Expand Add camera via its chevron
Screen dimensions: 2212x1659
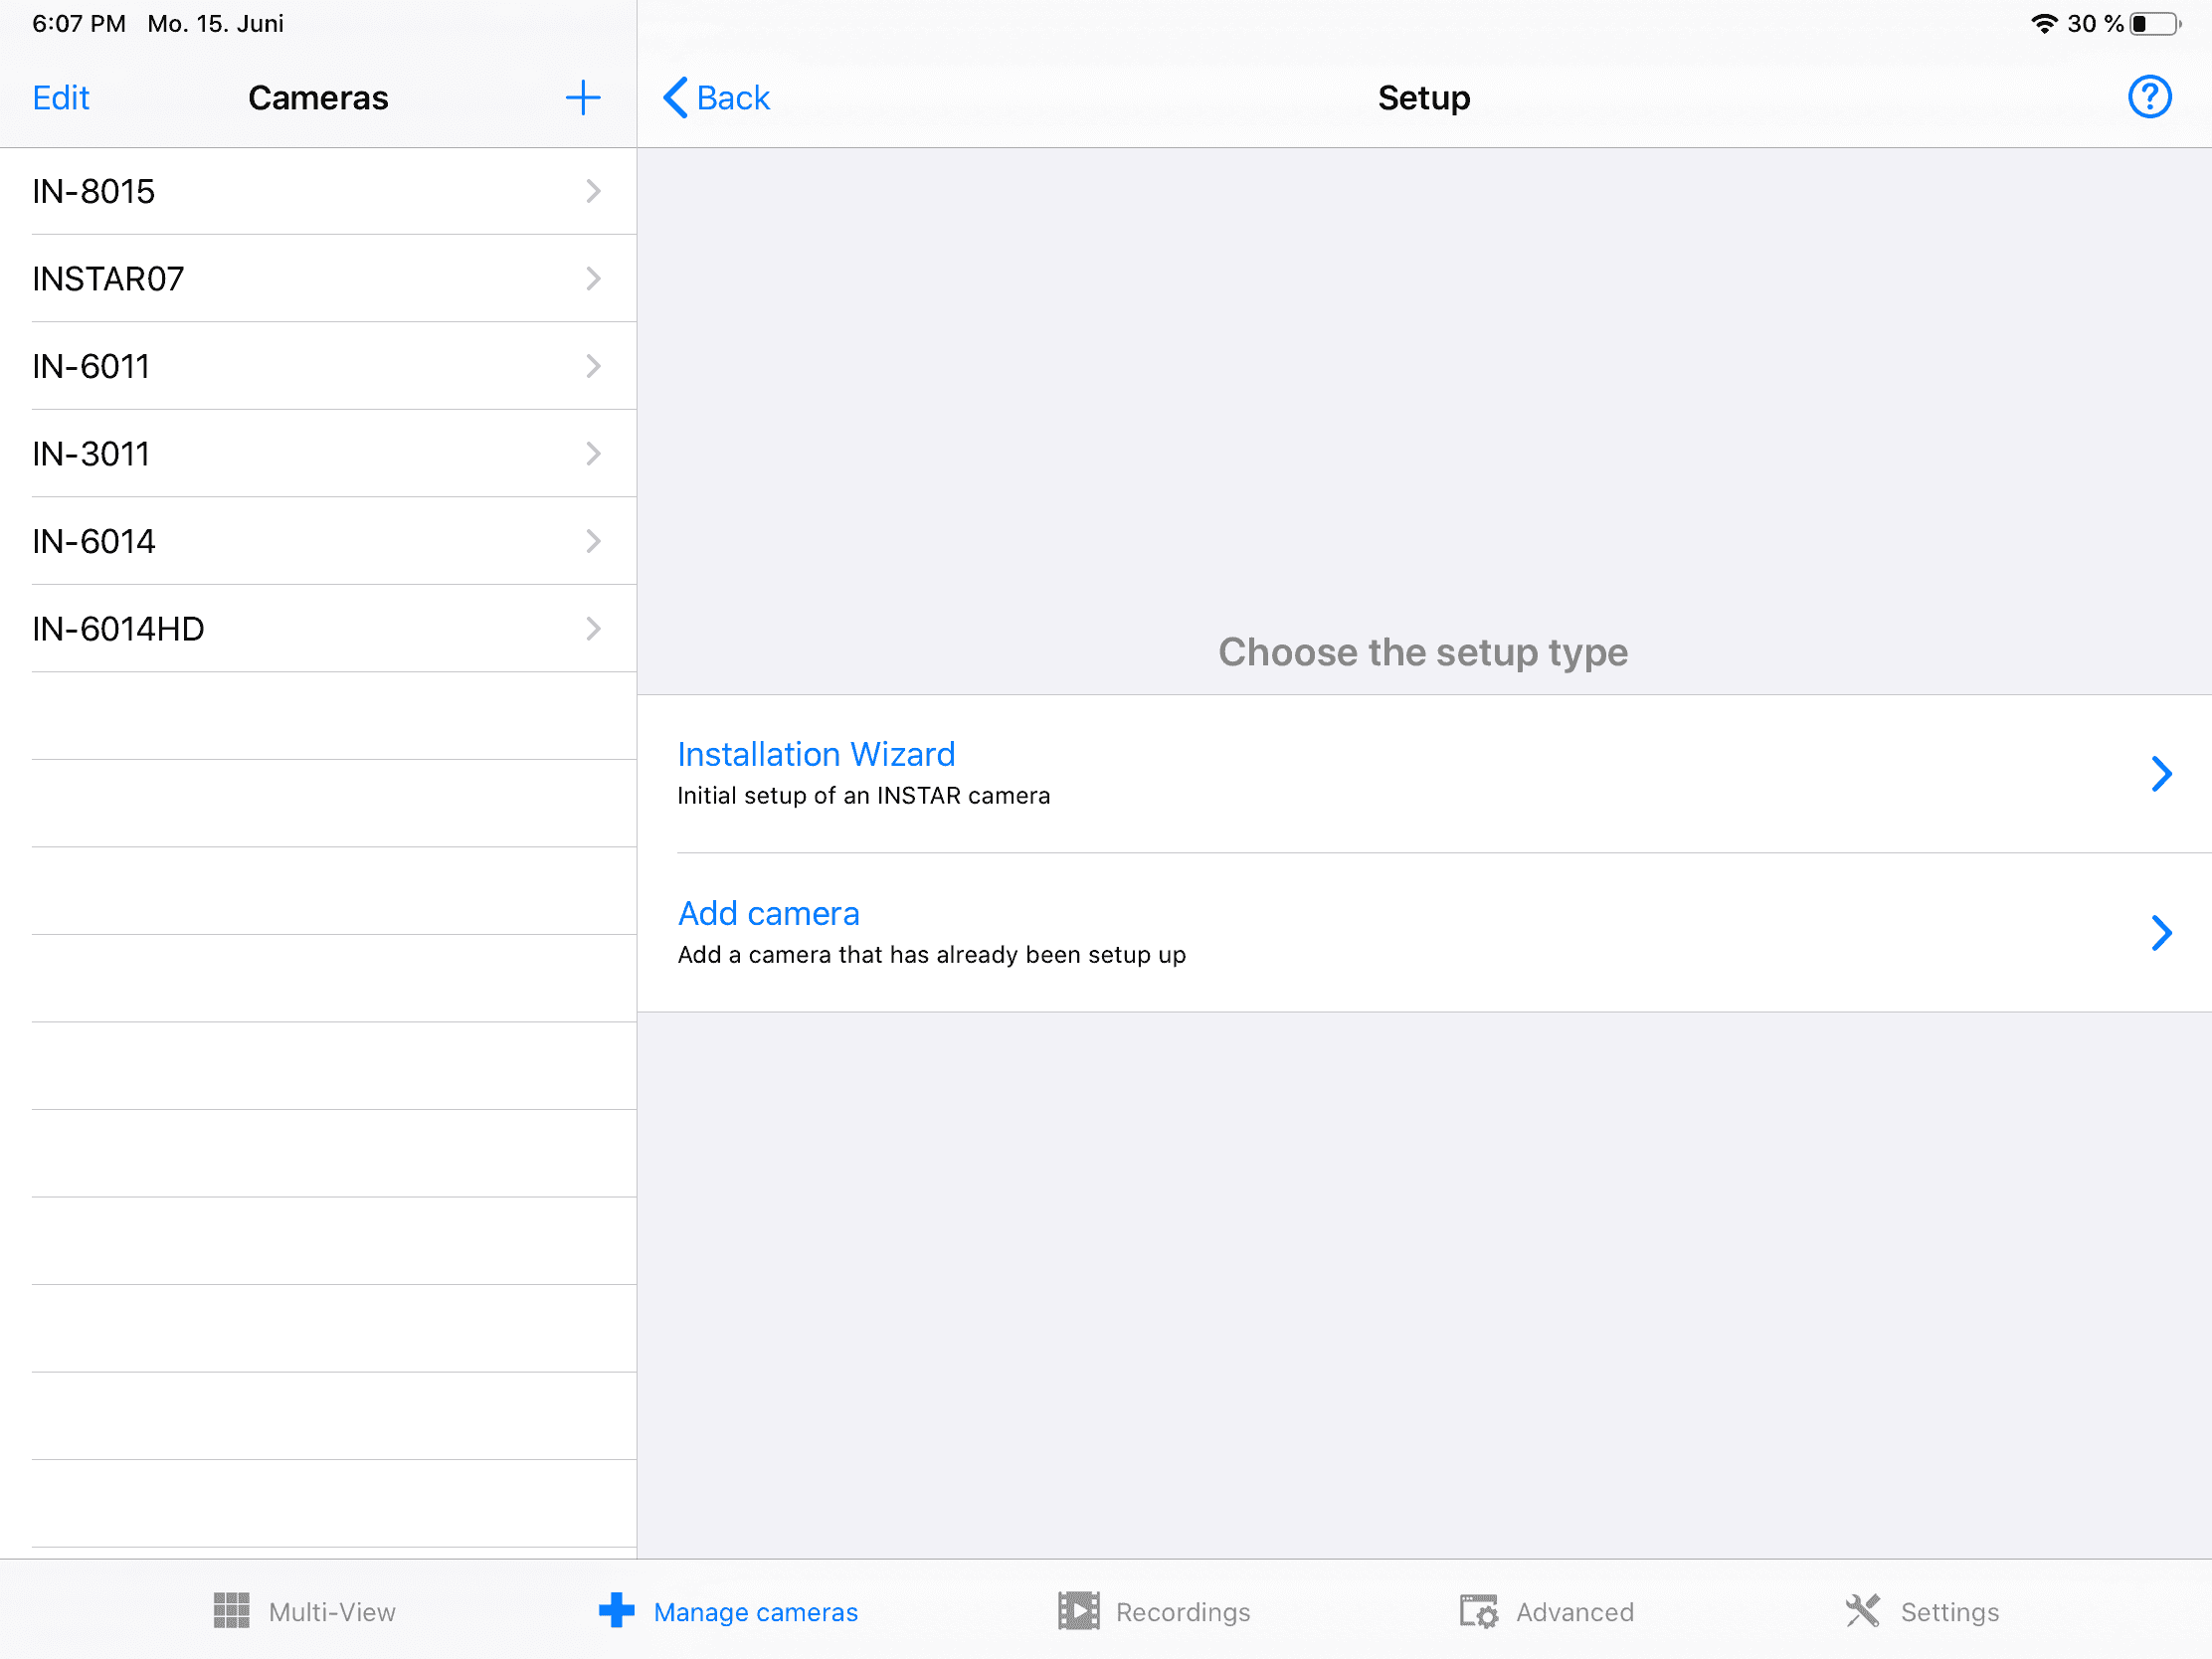coord(2160,933)
